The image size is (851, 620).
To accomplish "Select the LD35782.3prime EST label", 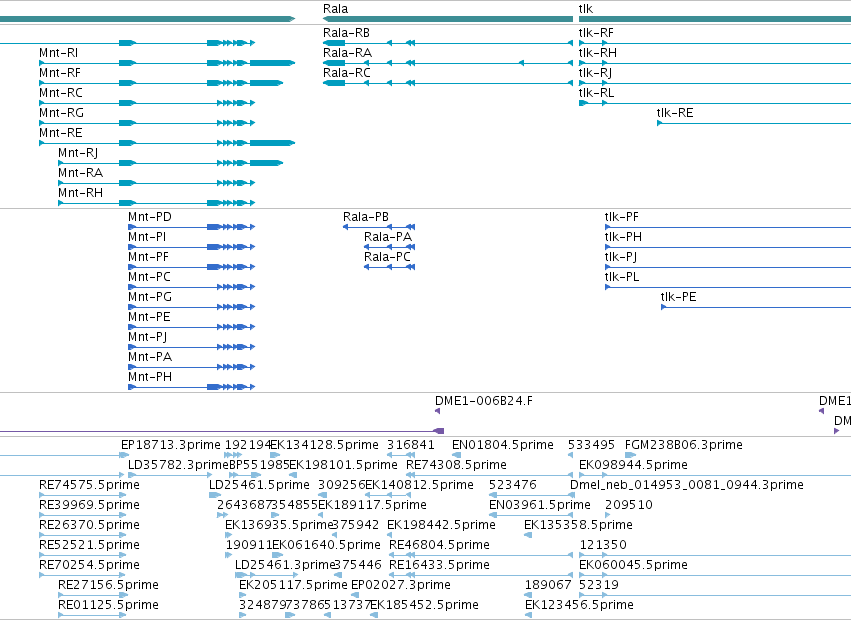I will click(x=178, y=465).
